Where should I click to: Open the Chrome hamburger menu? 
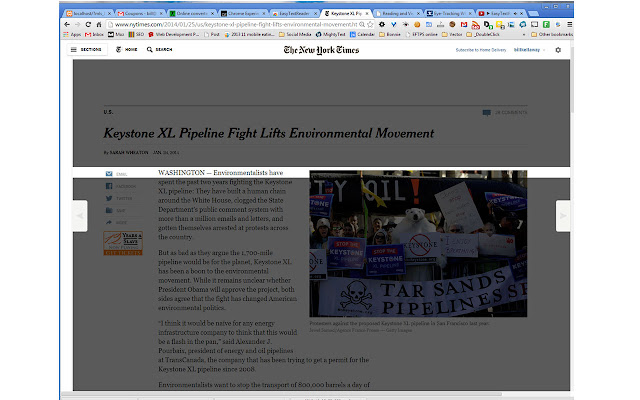click(569, 24)
